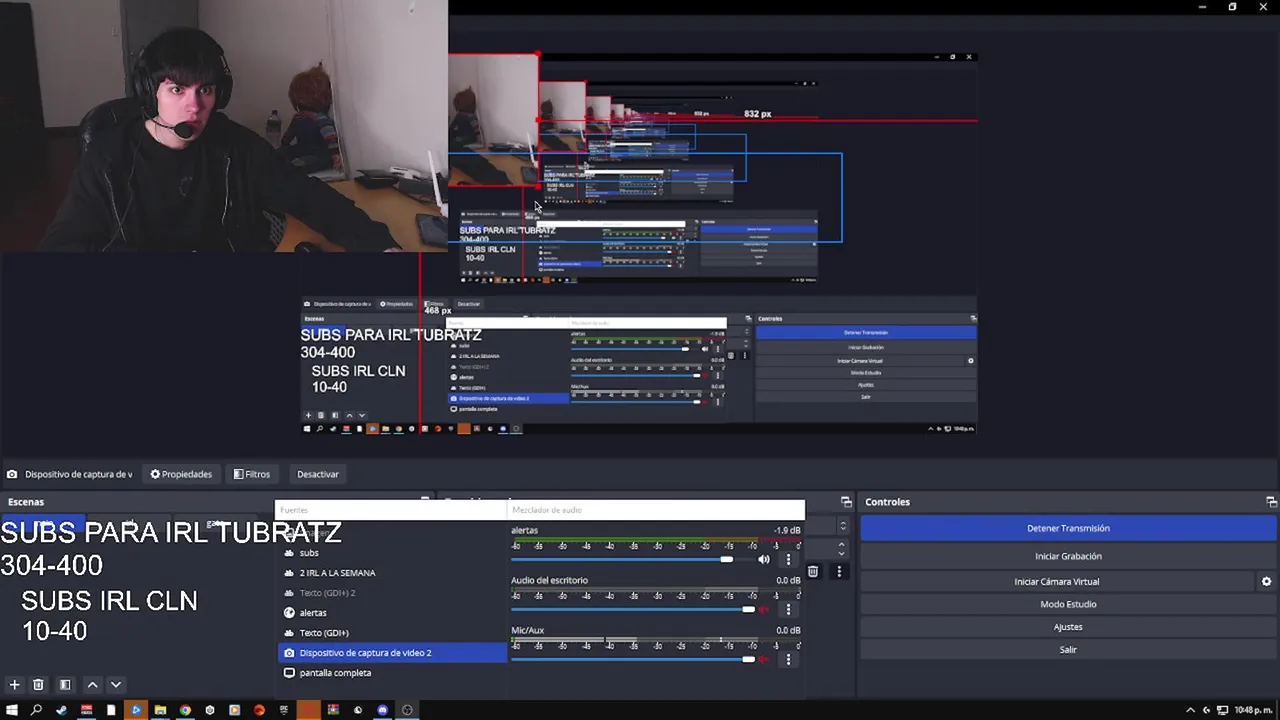Click Desactivar for the capture device

click(318, 474)
